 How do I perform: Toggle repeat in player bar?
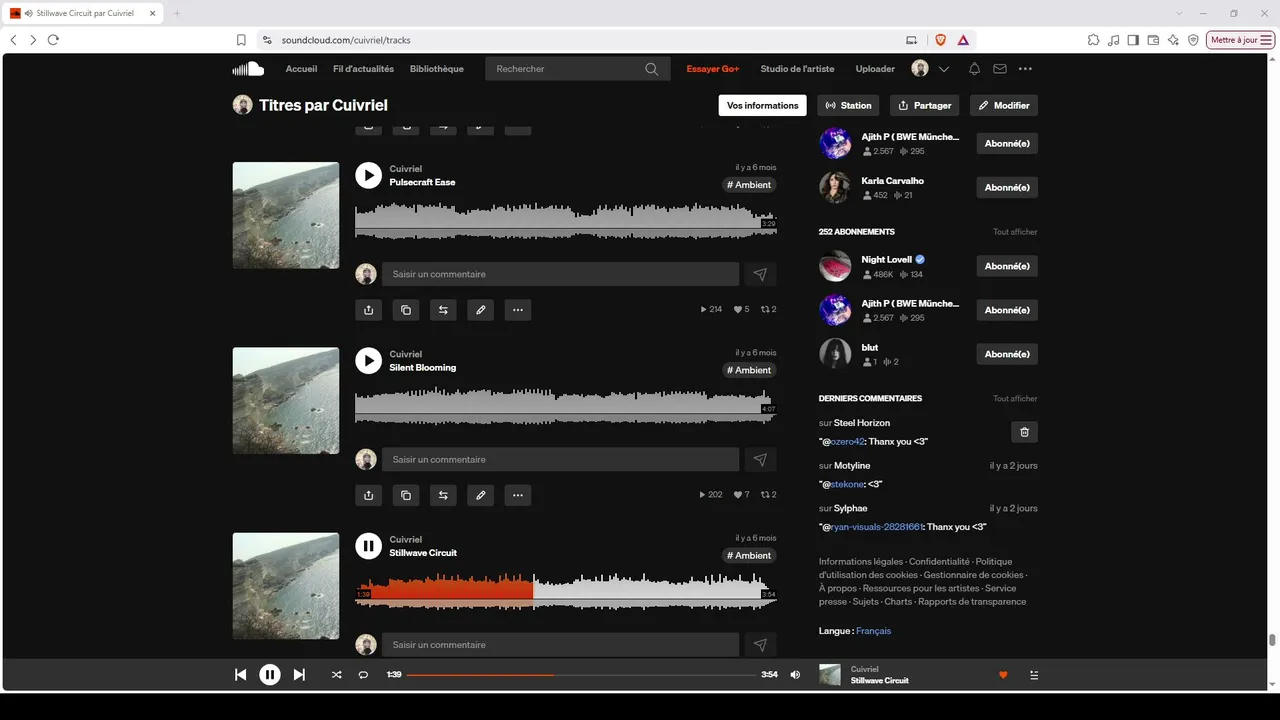click(x=363, y=675)
